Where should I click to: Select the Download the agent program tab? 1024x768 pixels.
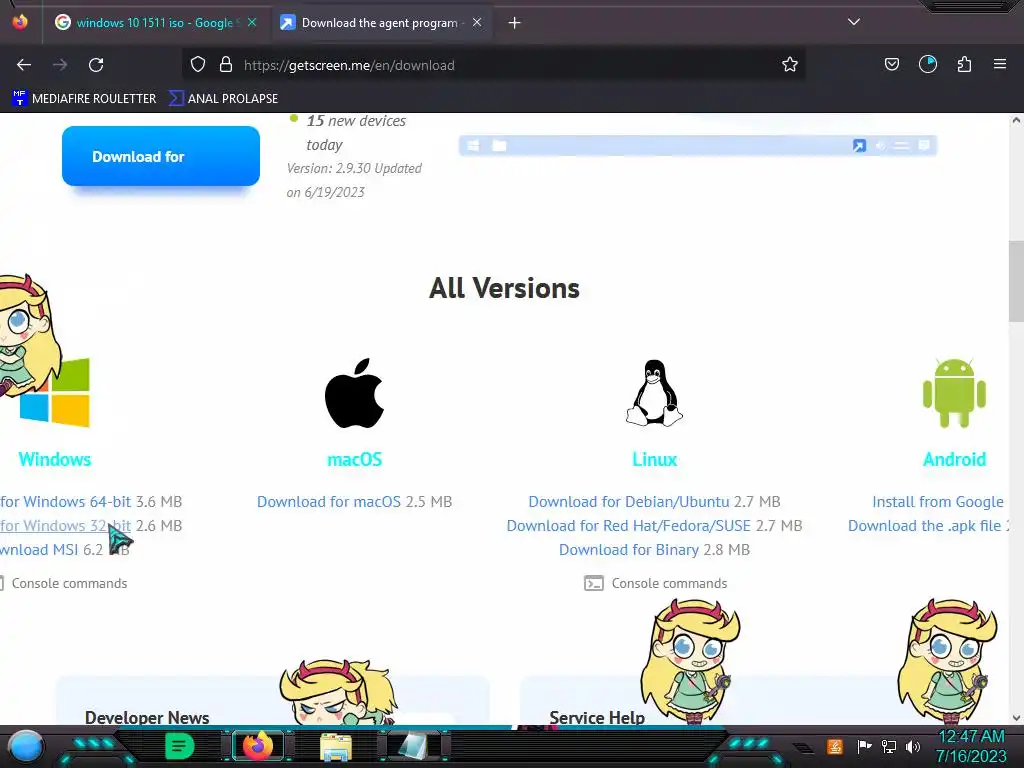click(x=379, y=23)
